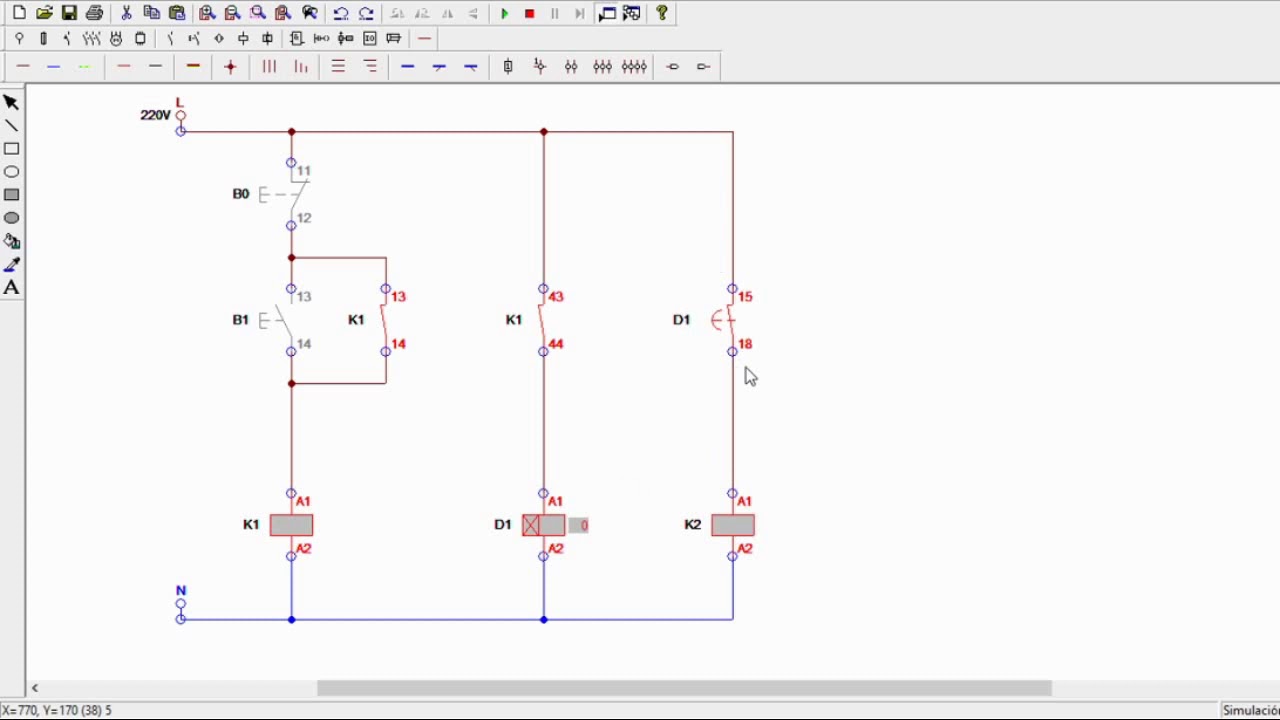Create a new document with the blank page icon
Image resolution: width=1280 pixels, height=720 pixels.
tap(19, 13)
